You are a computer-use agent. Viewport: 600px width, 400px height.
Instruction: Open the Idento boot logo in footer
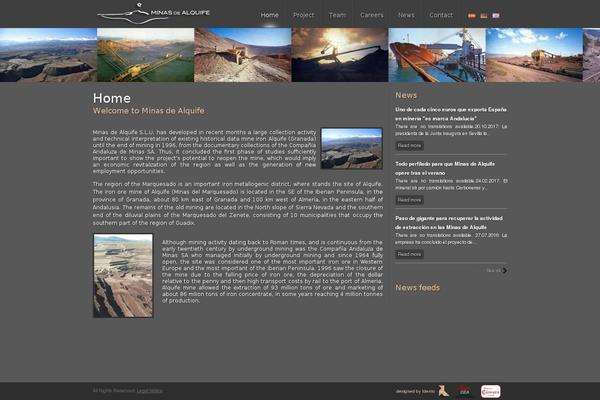point(443,391)
